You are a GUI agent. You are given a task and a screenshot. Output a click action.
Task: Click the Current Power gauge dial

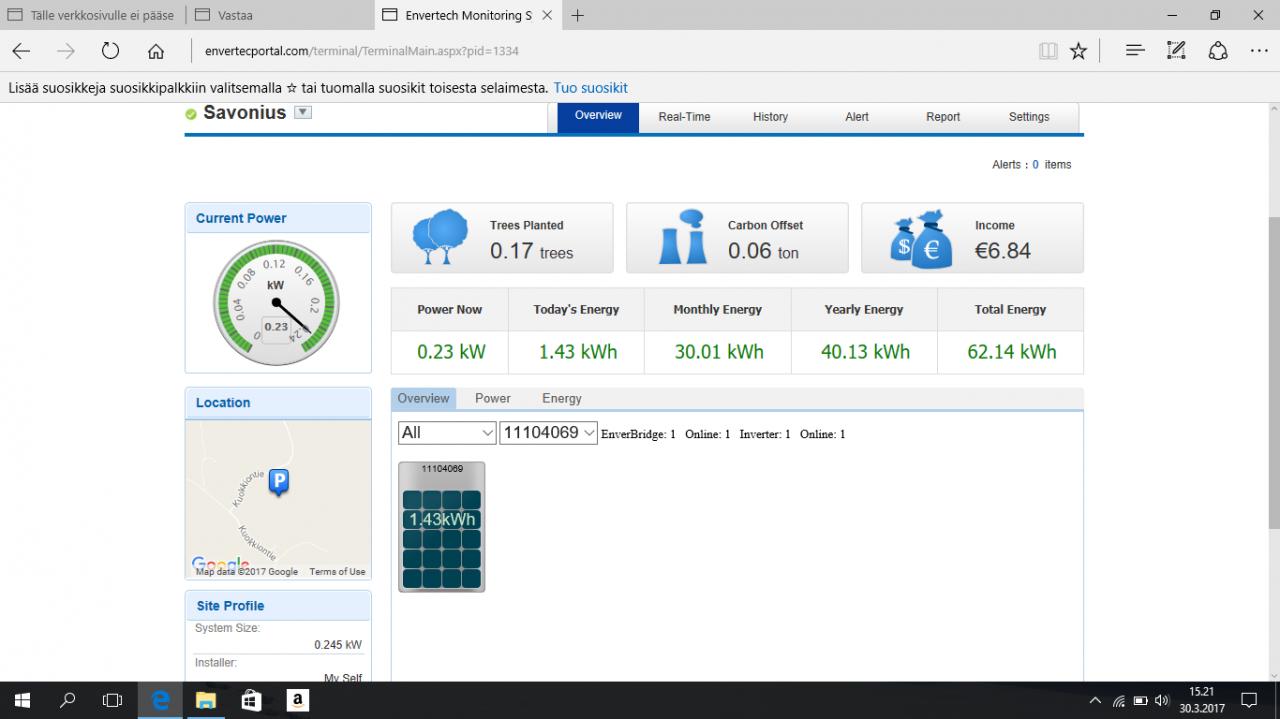(276, 302)
